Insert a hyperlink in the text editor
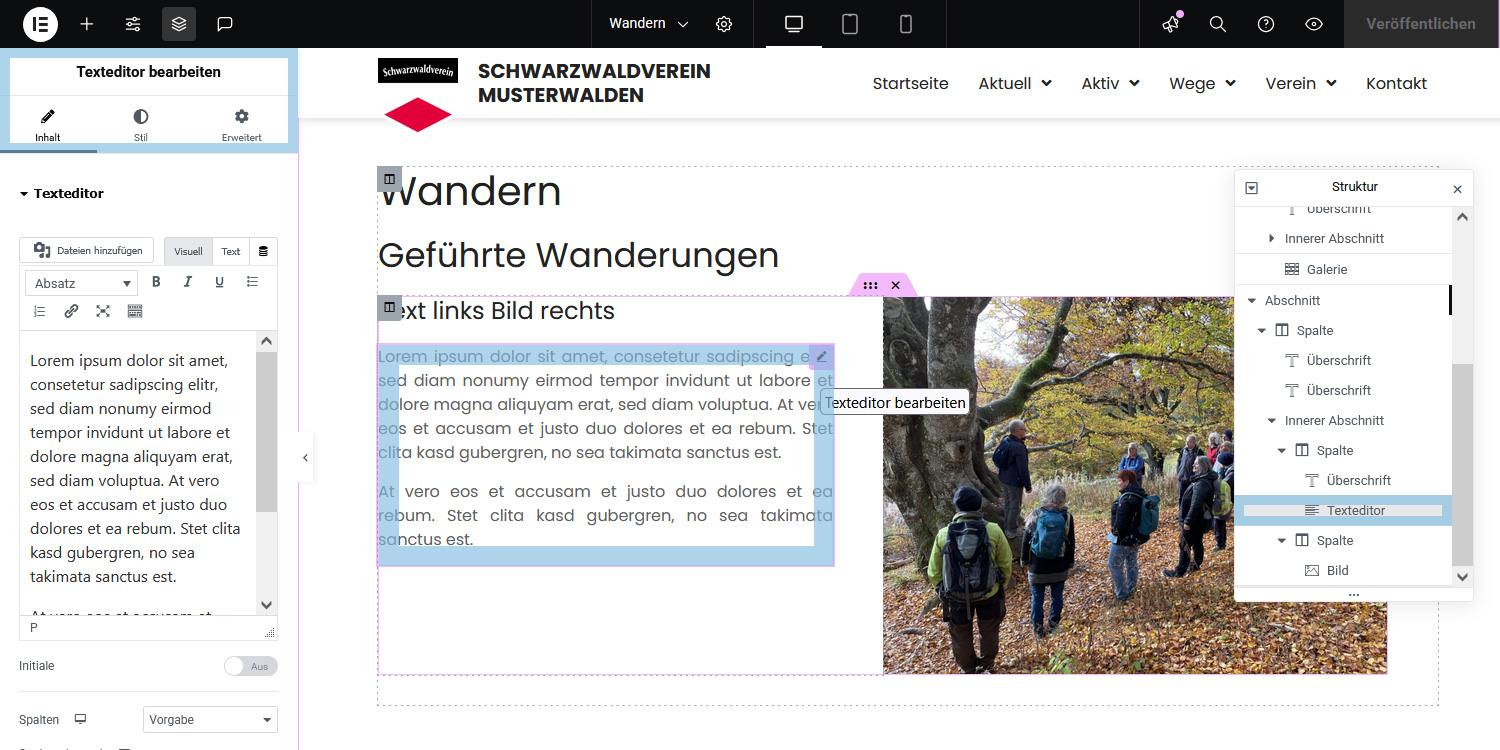Screen dimensions: 1500x750 [x=71, y=311]
